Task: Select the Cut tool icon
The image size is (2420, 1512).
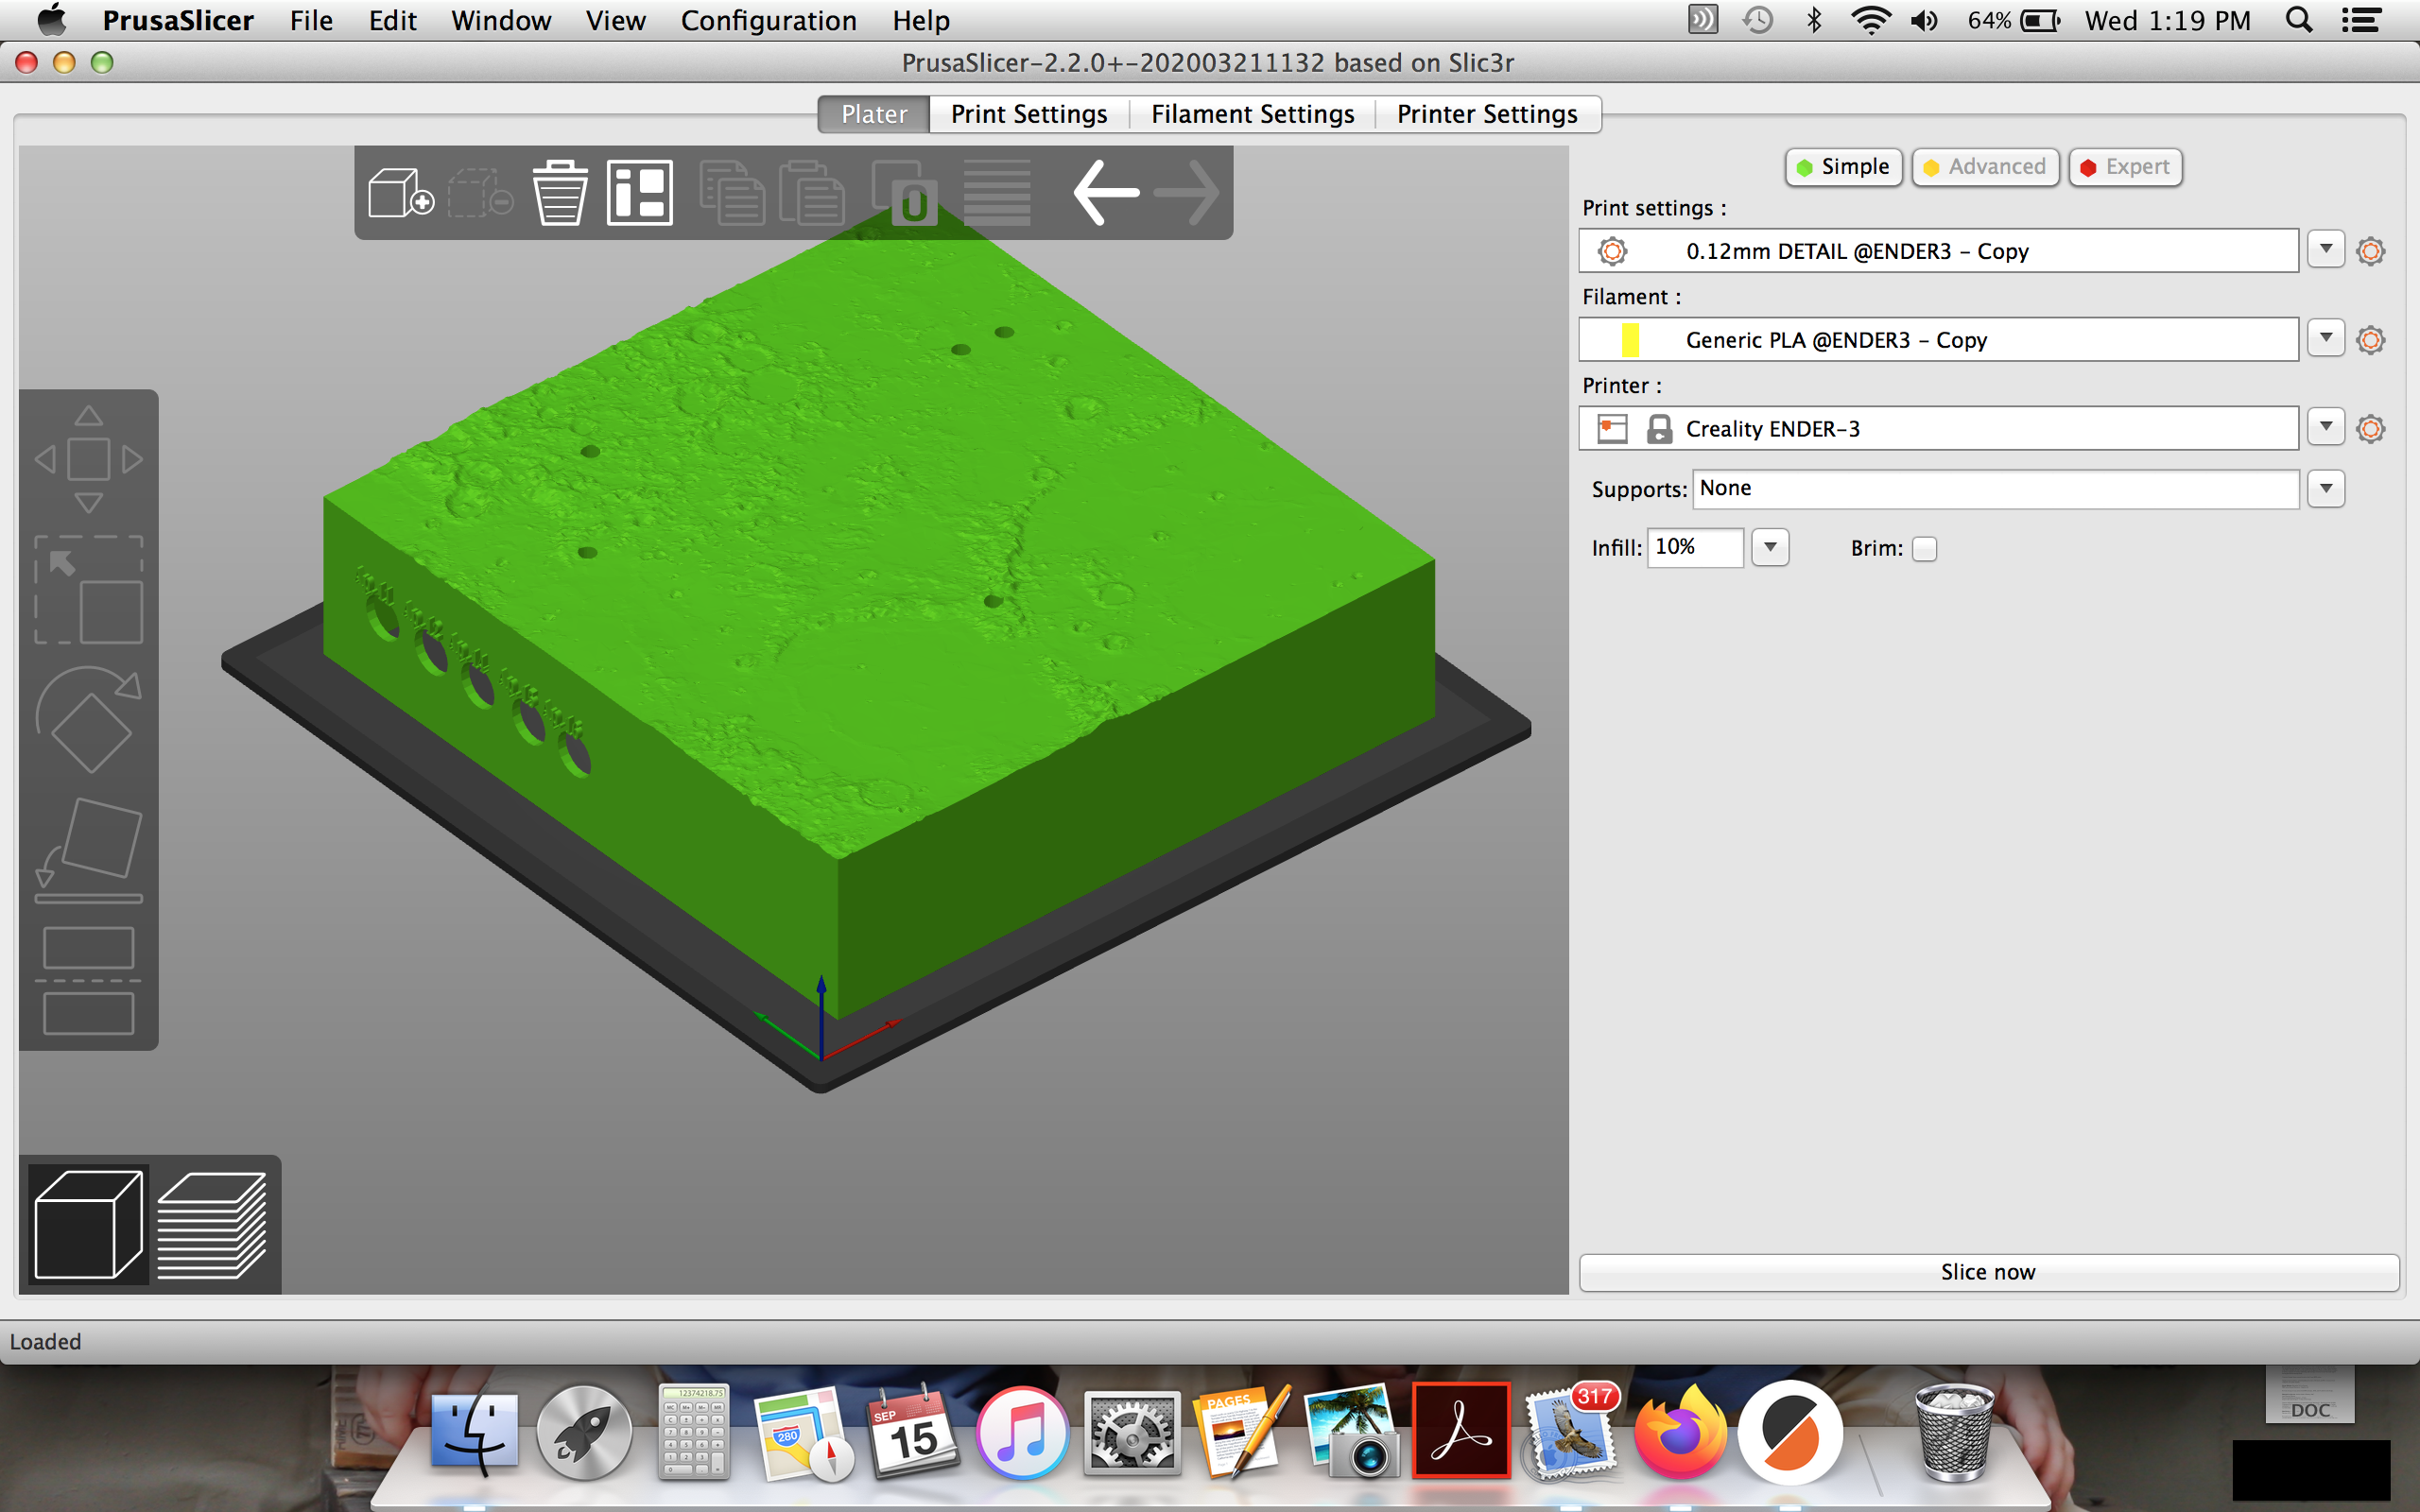Action: pyautogui.click(x=88, y=980)
